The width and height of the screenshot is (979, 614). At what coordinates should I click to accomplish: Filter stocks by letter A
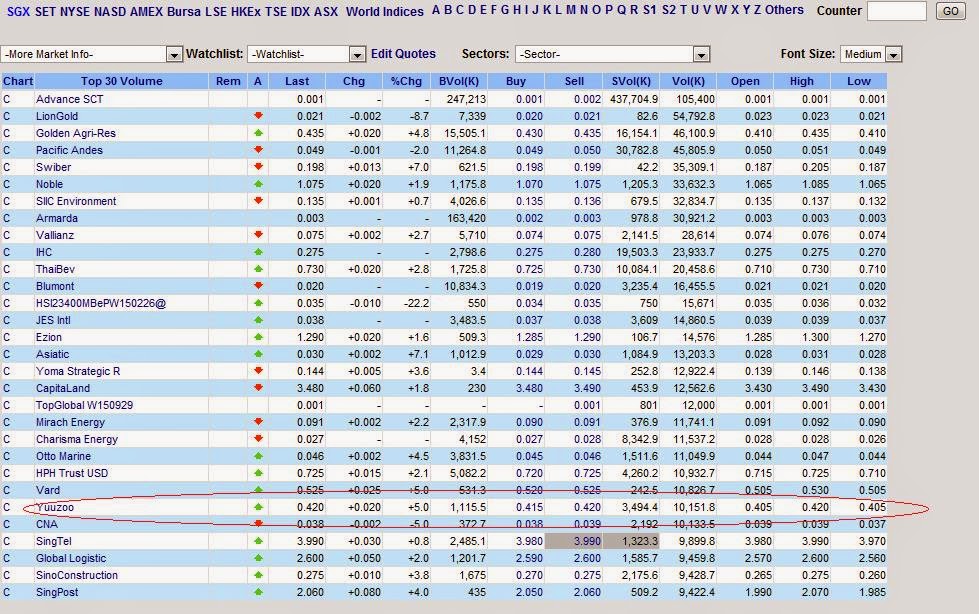[436, 10]
